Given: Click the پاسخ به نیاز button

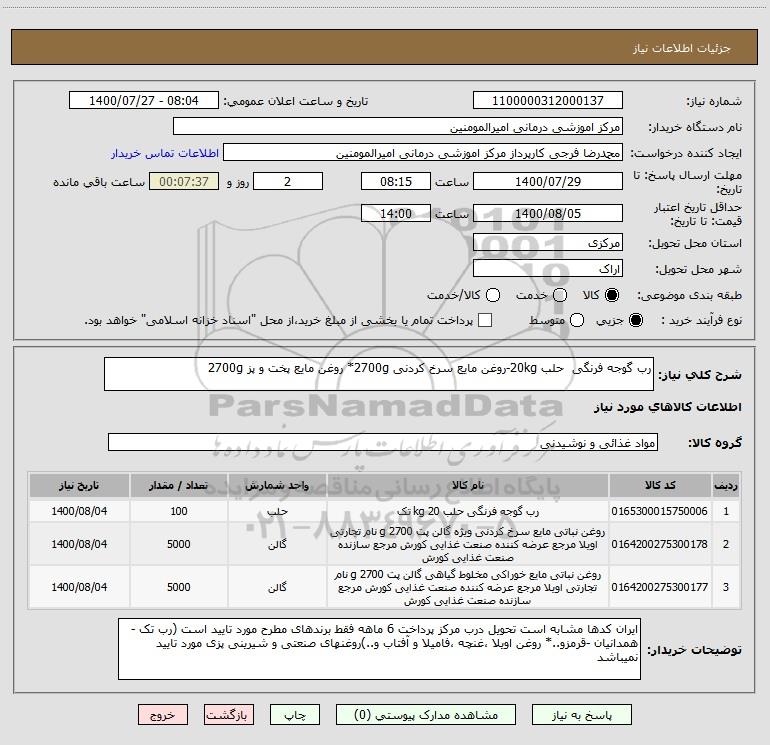Looking at the screenshot, I should (582, 715).
